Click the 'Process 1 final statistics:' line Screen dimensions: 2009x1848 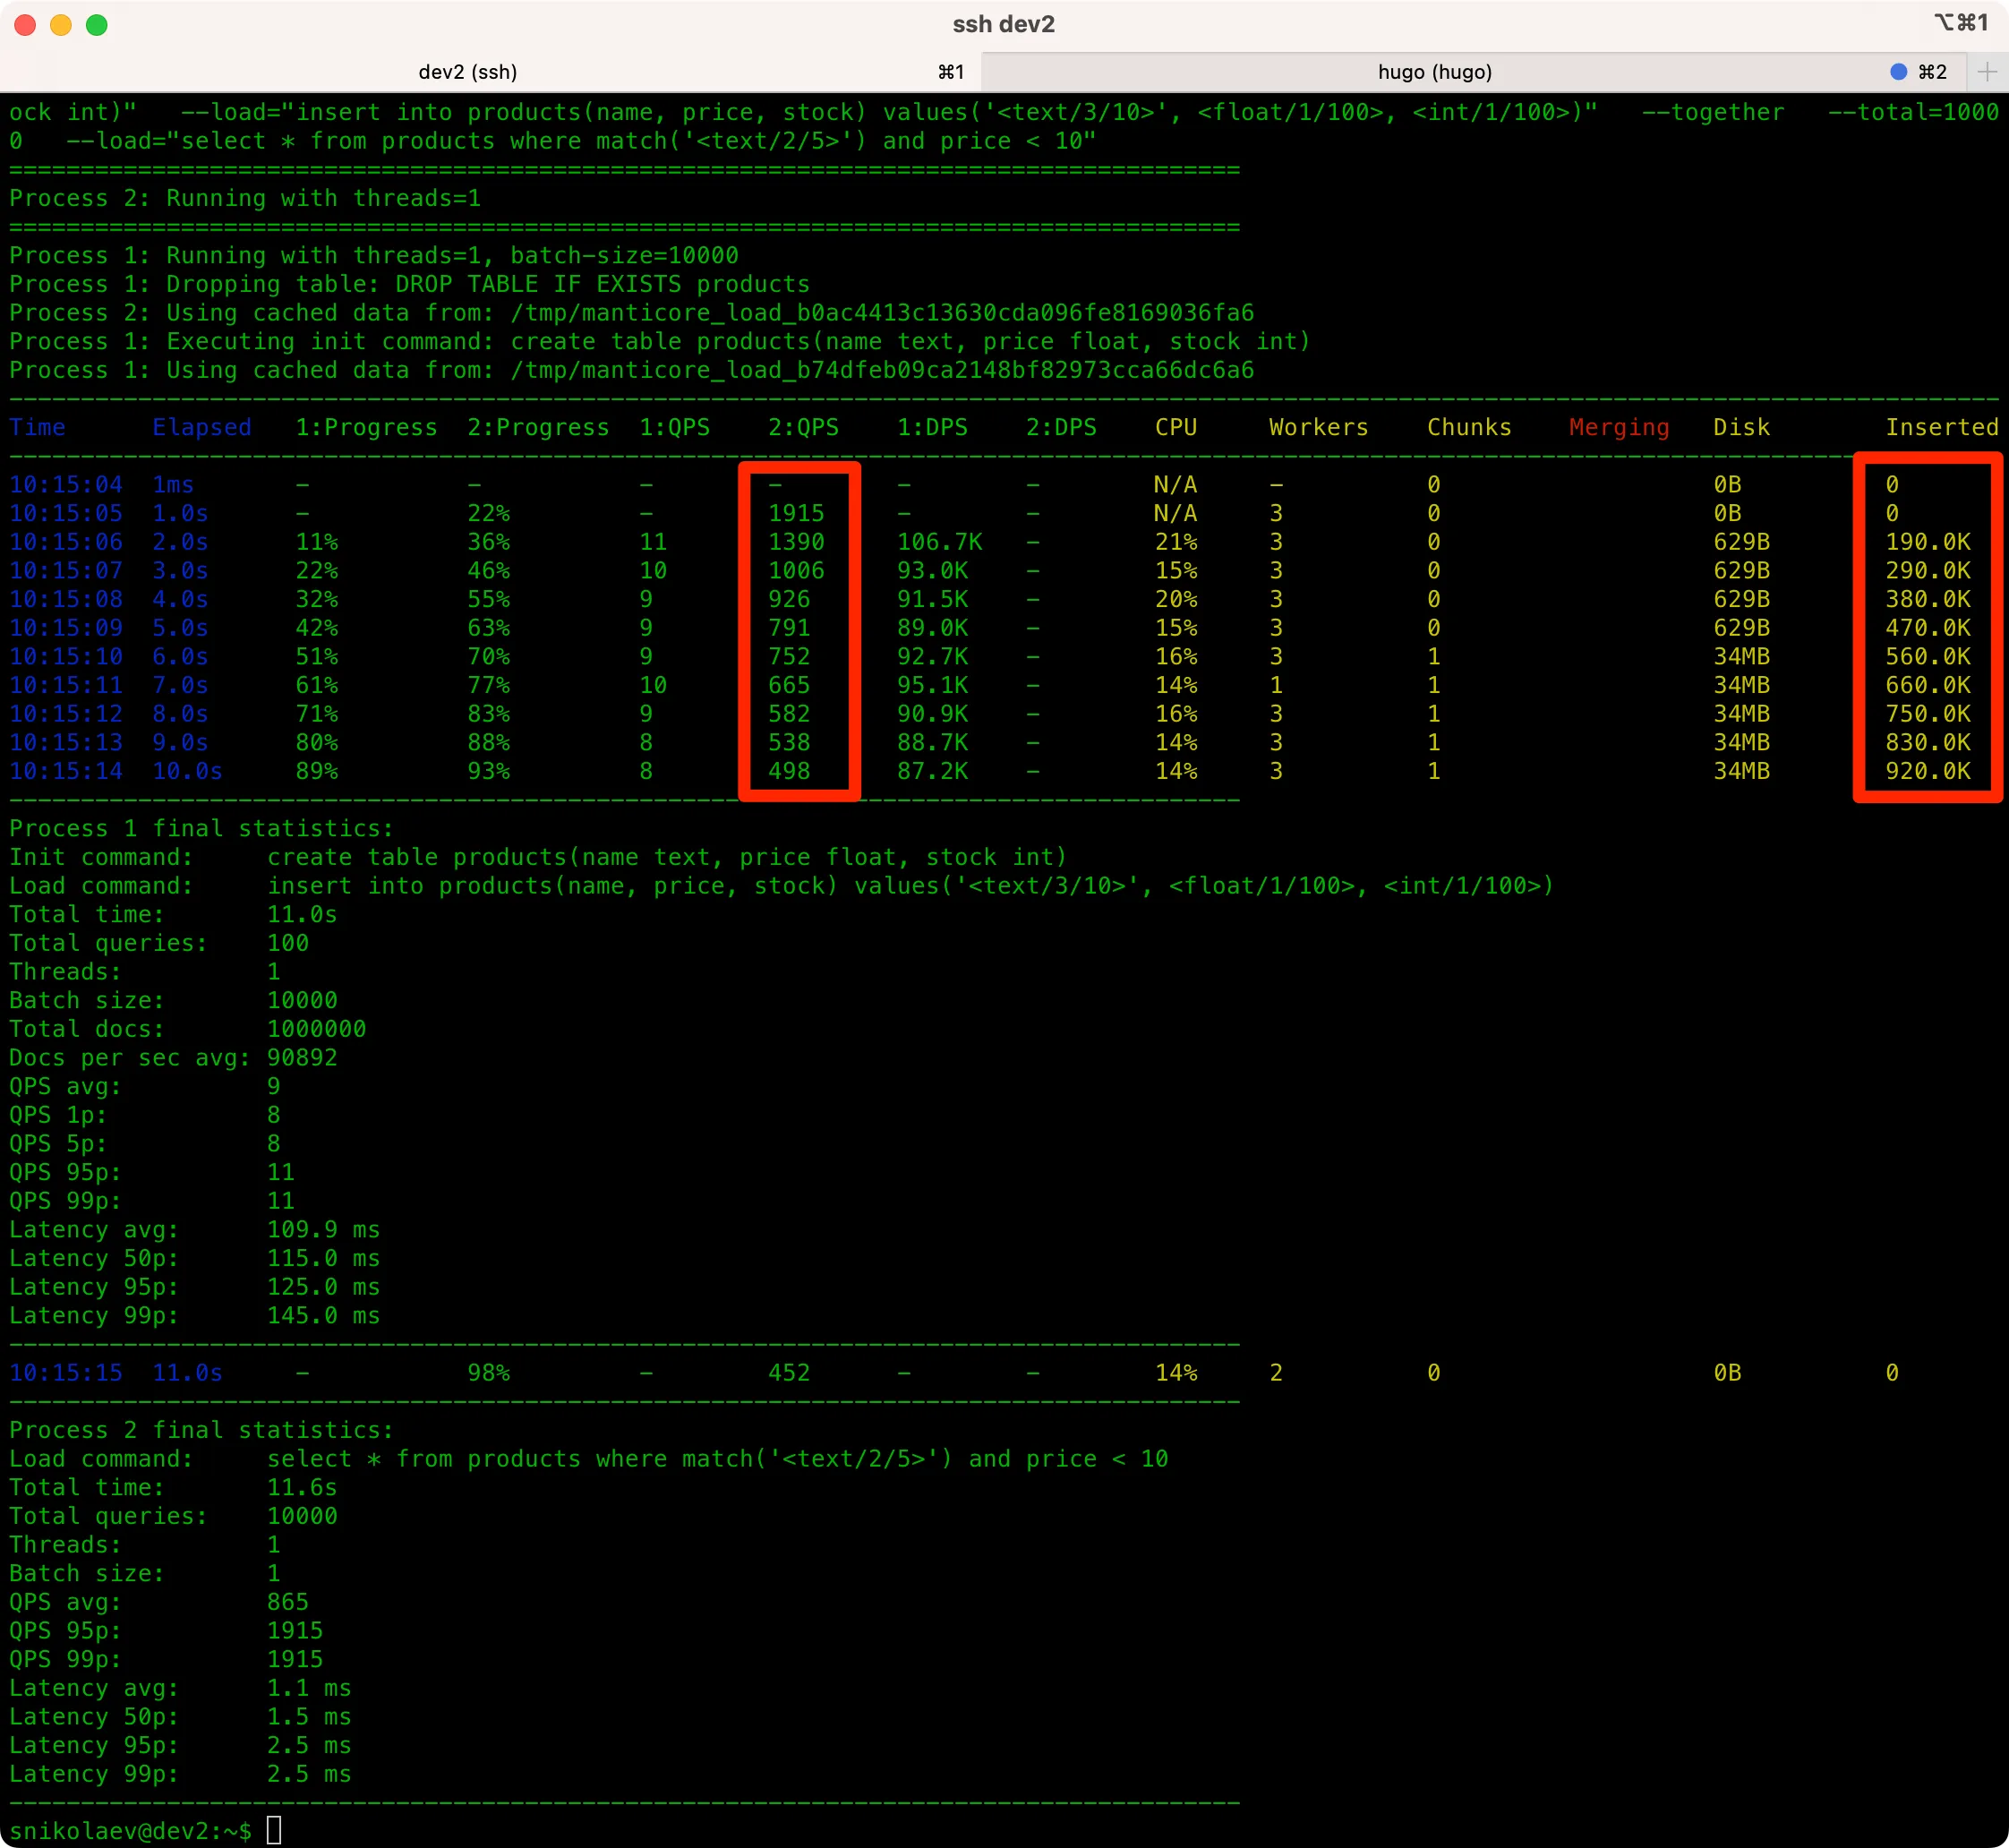pos(201,829)
